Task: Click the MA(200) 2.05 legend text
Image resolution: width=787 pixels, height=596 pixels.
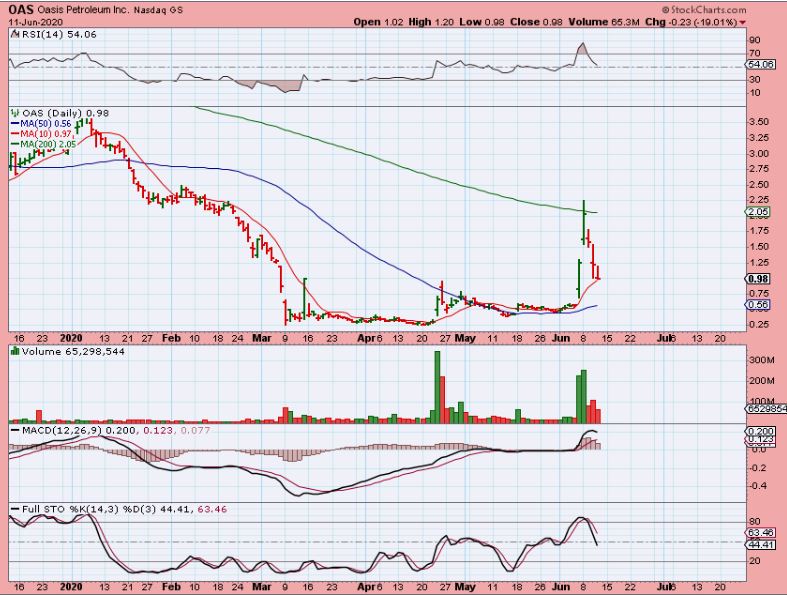Action: pos(49,145)
